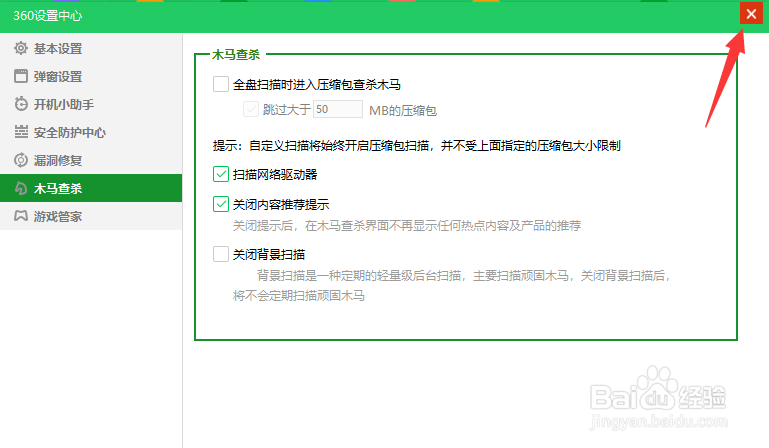Screen dimensions: 769x448
Task: Click the 木马查杀 group box heading
Action: coord(235,54)
